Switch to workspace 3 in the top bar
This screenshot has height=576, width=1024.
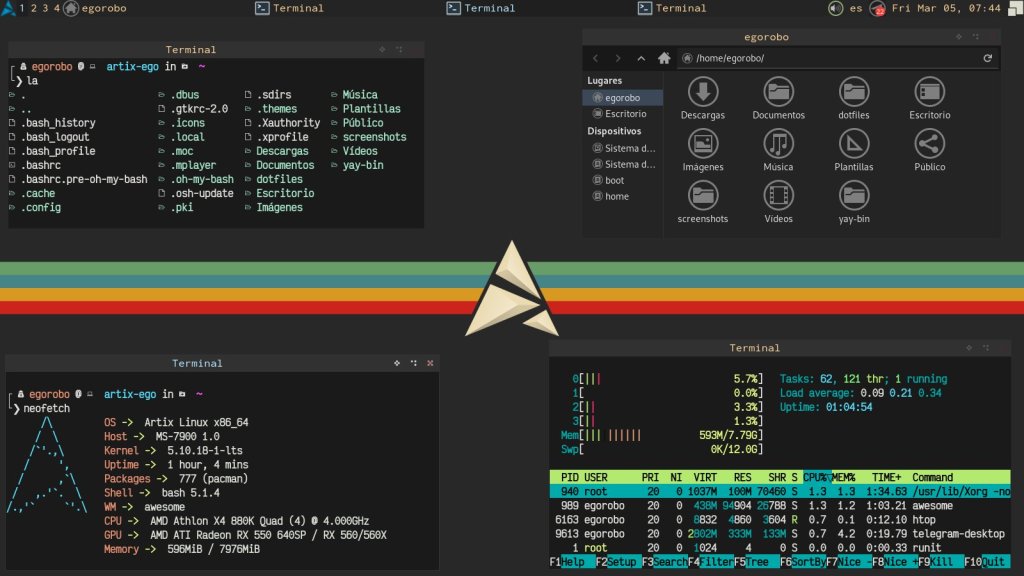coord(45,8)
